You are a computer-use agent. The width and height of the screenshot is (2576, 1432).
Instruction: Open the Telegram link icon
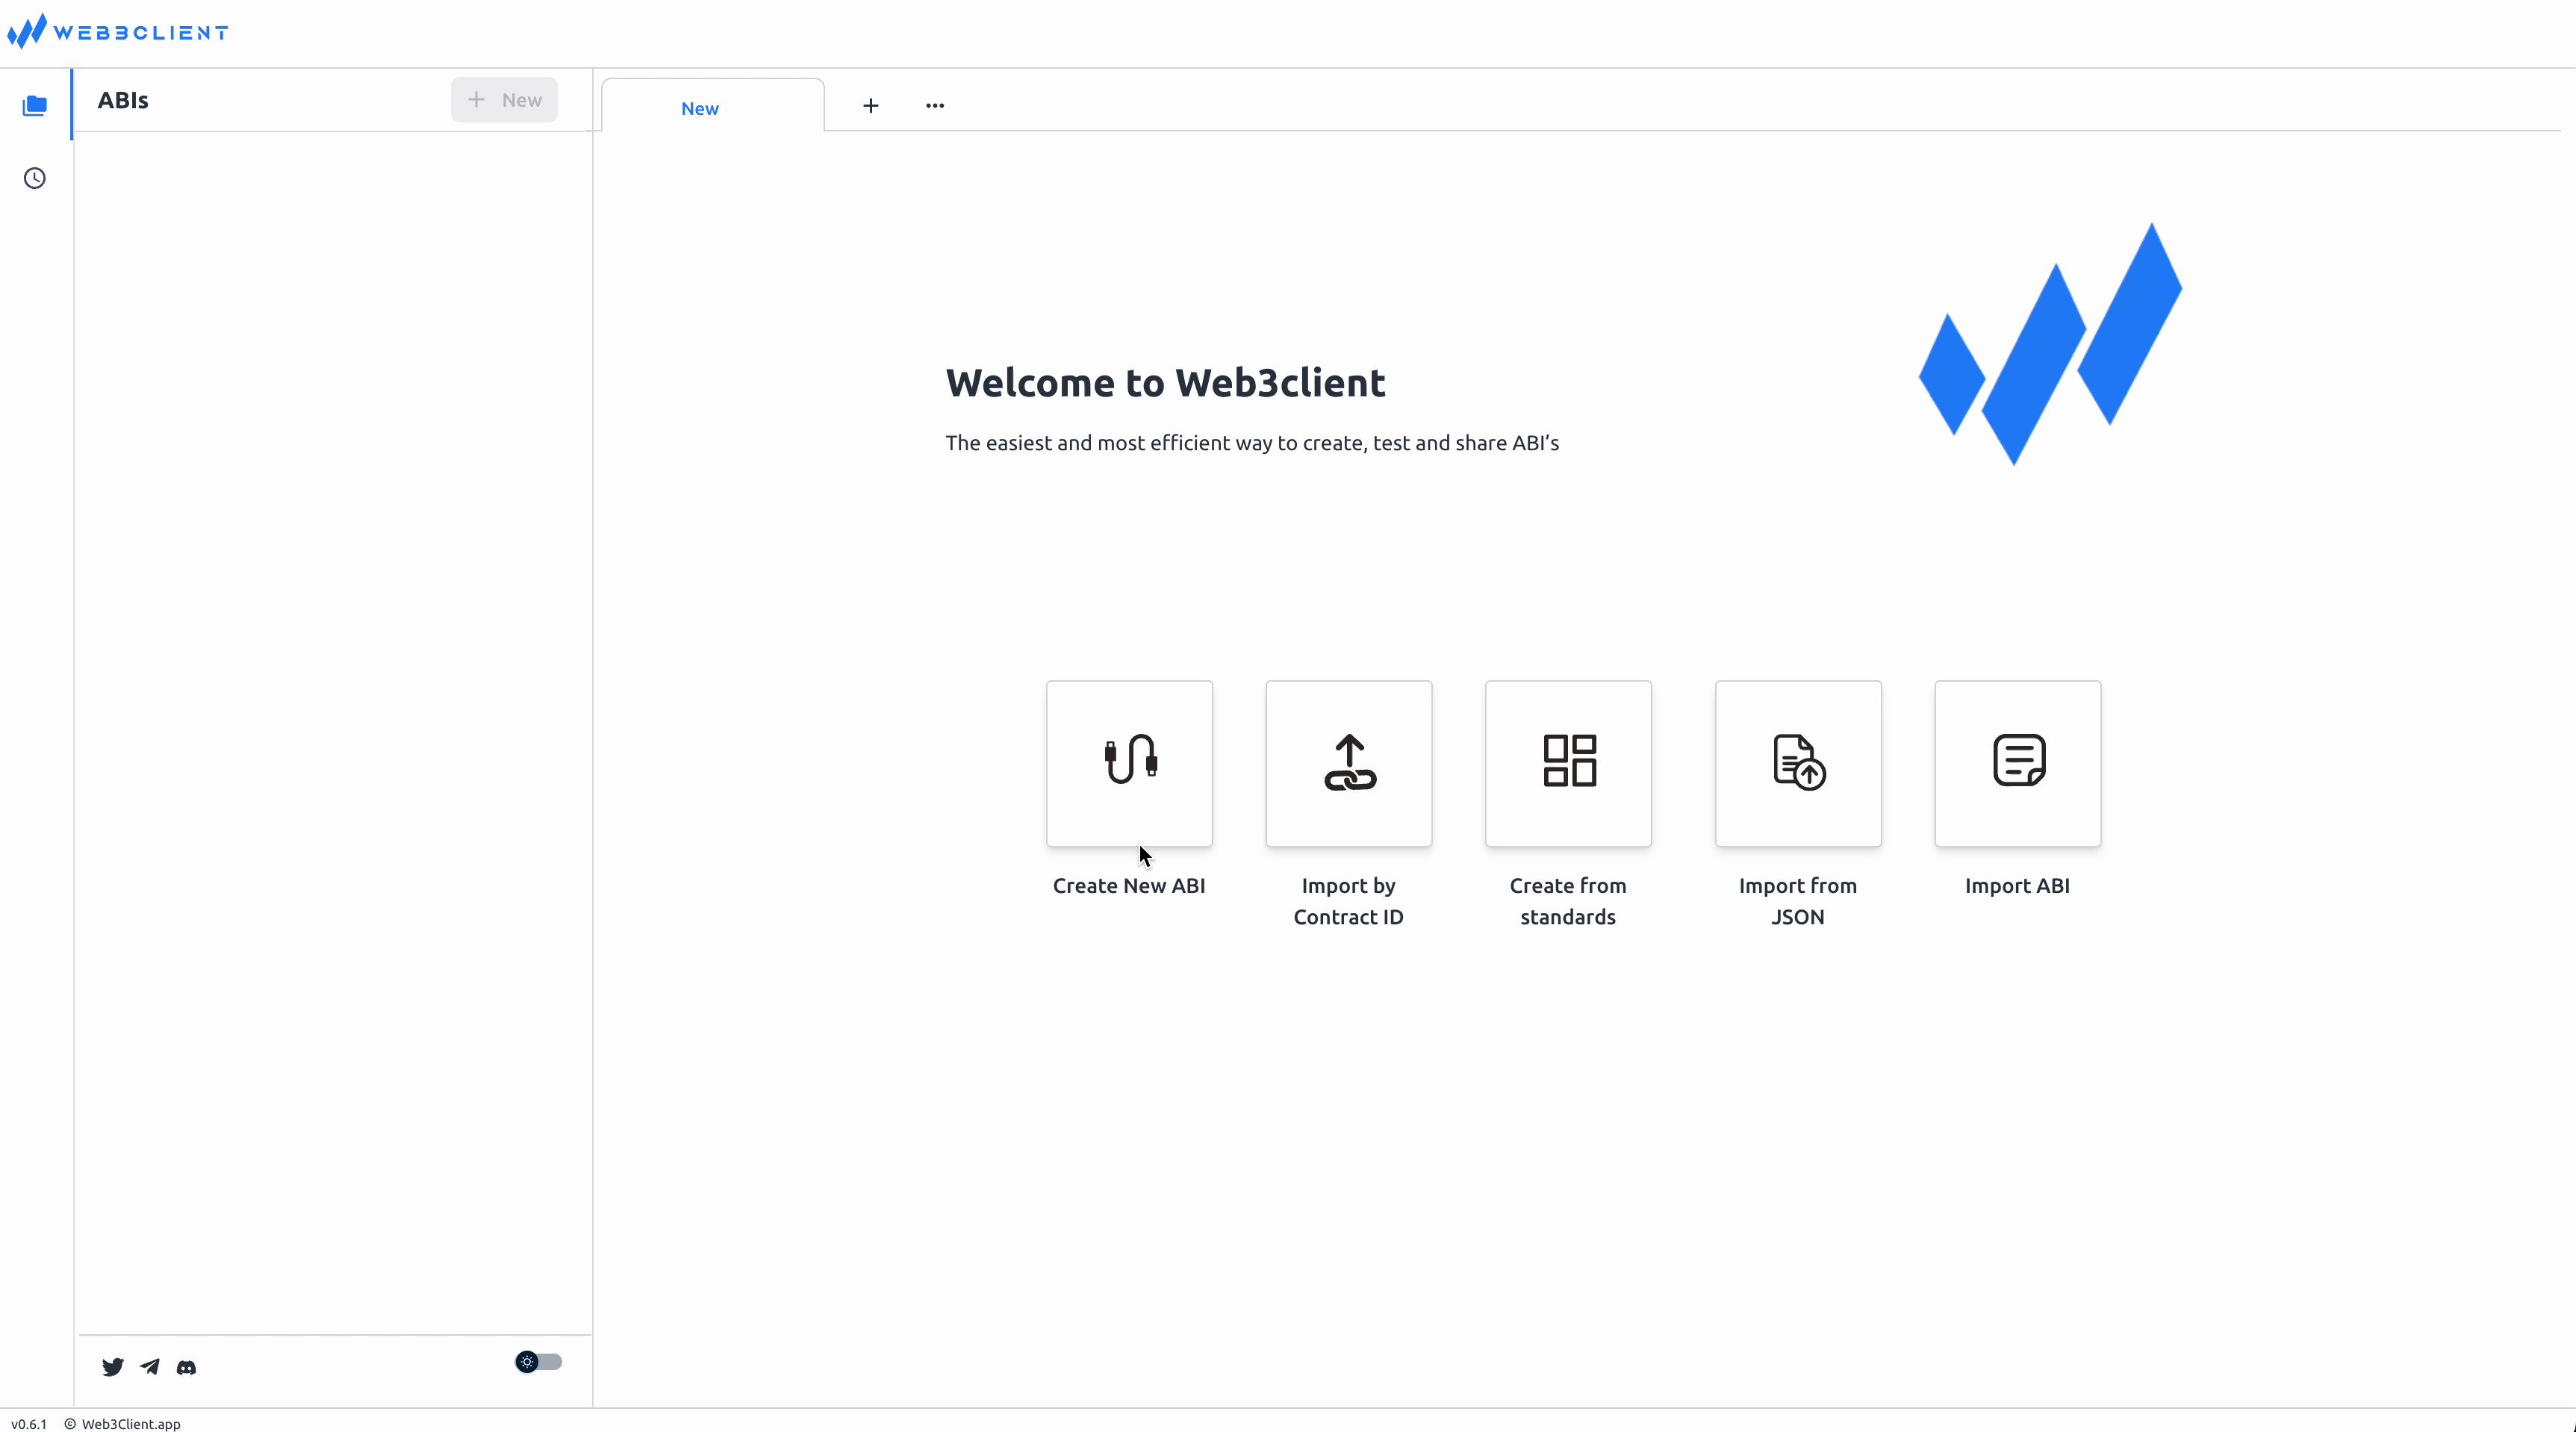point(150,1367)
